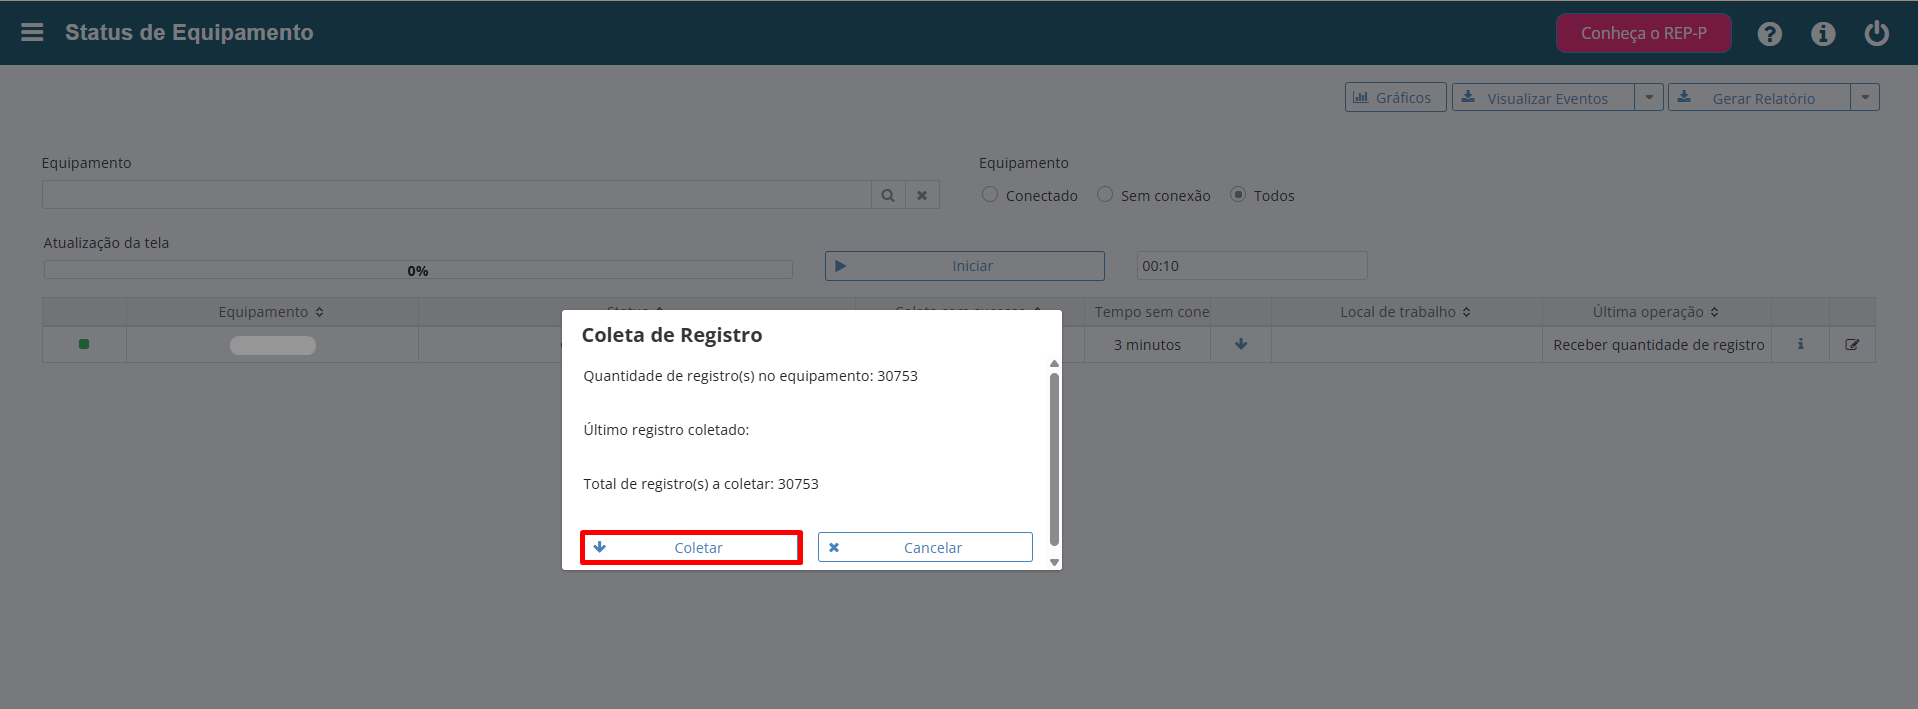Click the collect download arrow in row
The width and height of the screenshot is (1918, 709).
(x=1241, y=344)
